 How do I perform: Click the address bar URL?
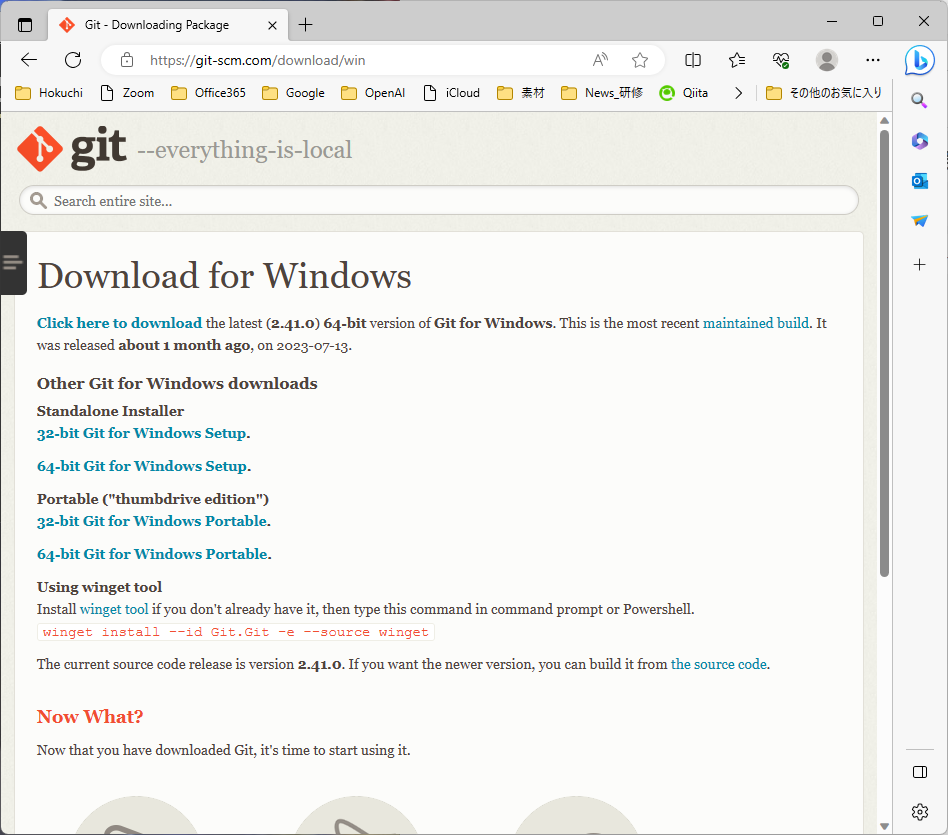coord(258,60)
